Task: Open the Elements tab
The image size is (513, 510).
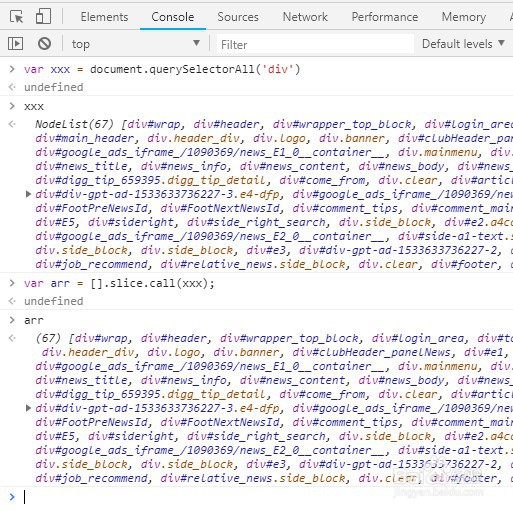Action: point(104,17)
